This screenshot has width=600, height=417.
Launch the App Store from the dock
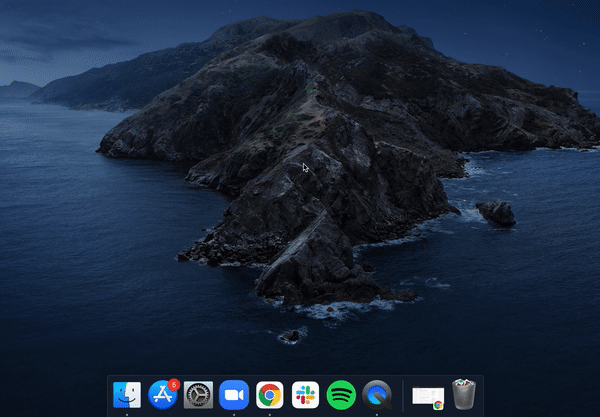pyautogui.click(x=162, y=394)
